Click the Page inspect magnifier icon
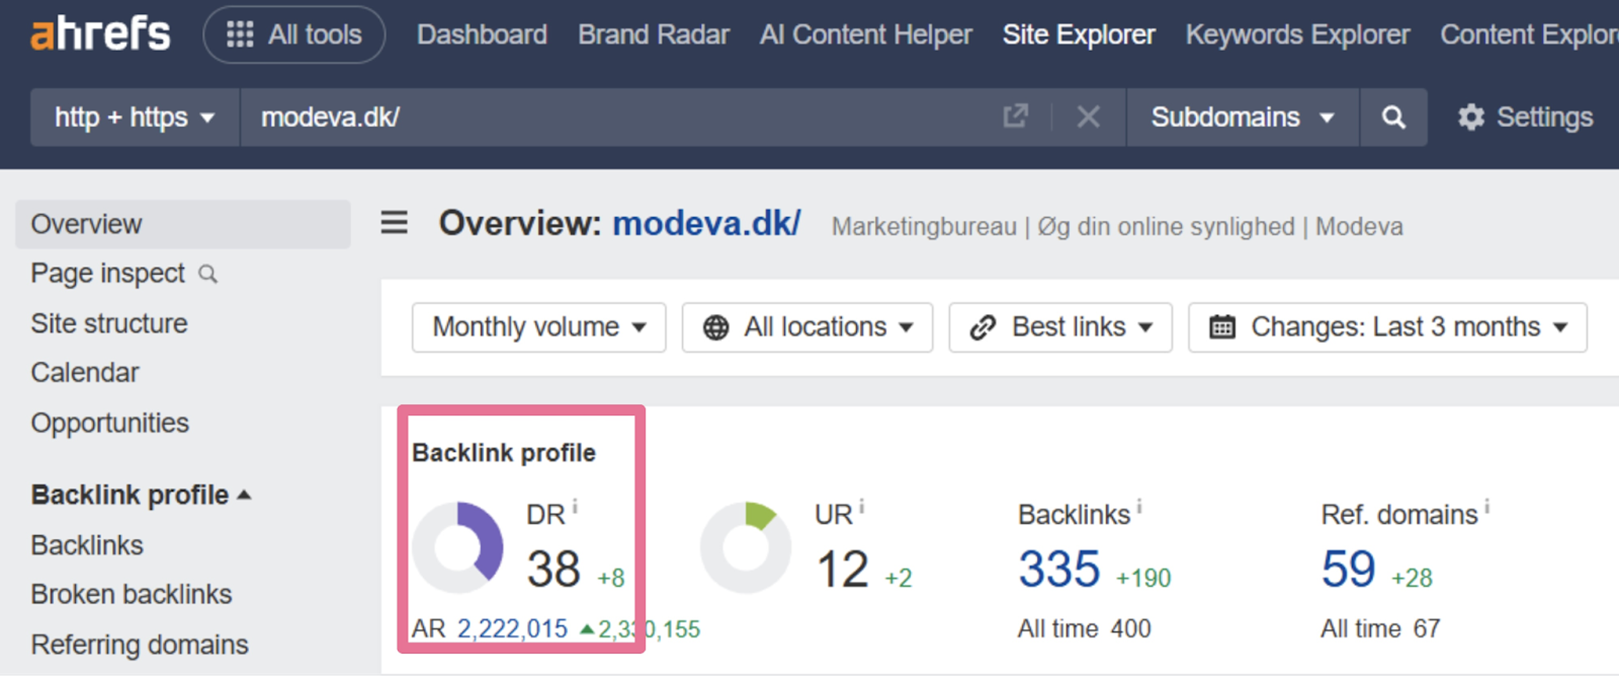Viewport: 1619px width, 676px height. 208,274
